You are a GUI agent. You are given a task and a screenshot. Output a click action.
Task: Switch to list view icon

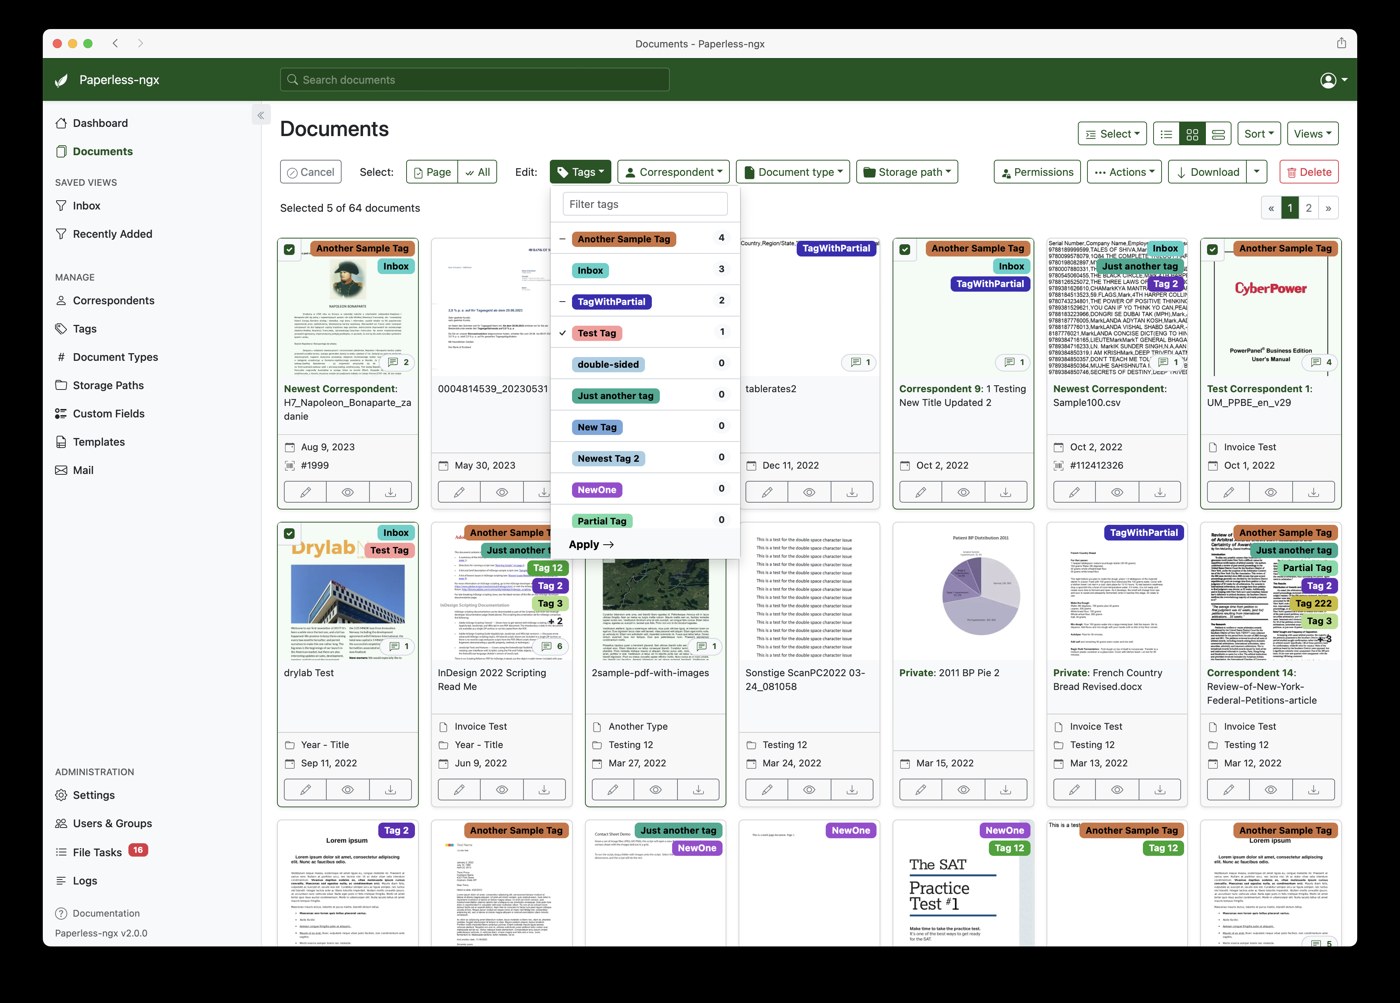[x=1166, y=134]
